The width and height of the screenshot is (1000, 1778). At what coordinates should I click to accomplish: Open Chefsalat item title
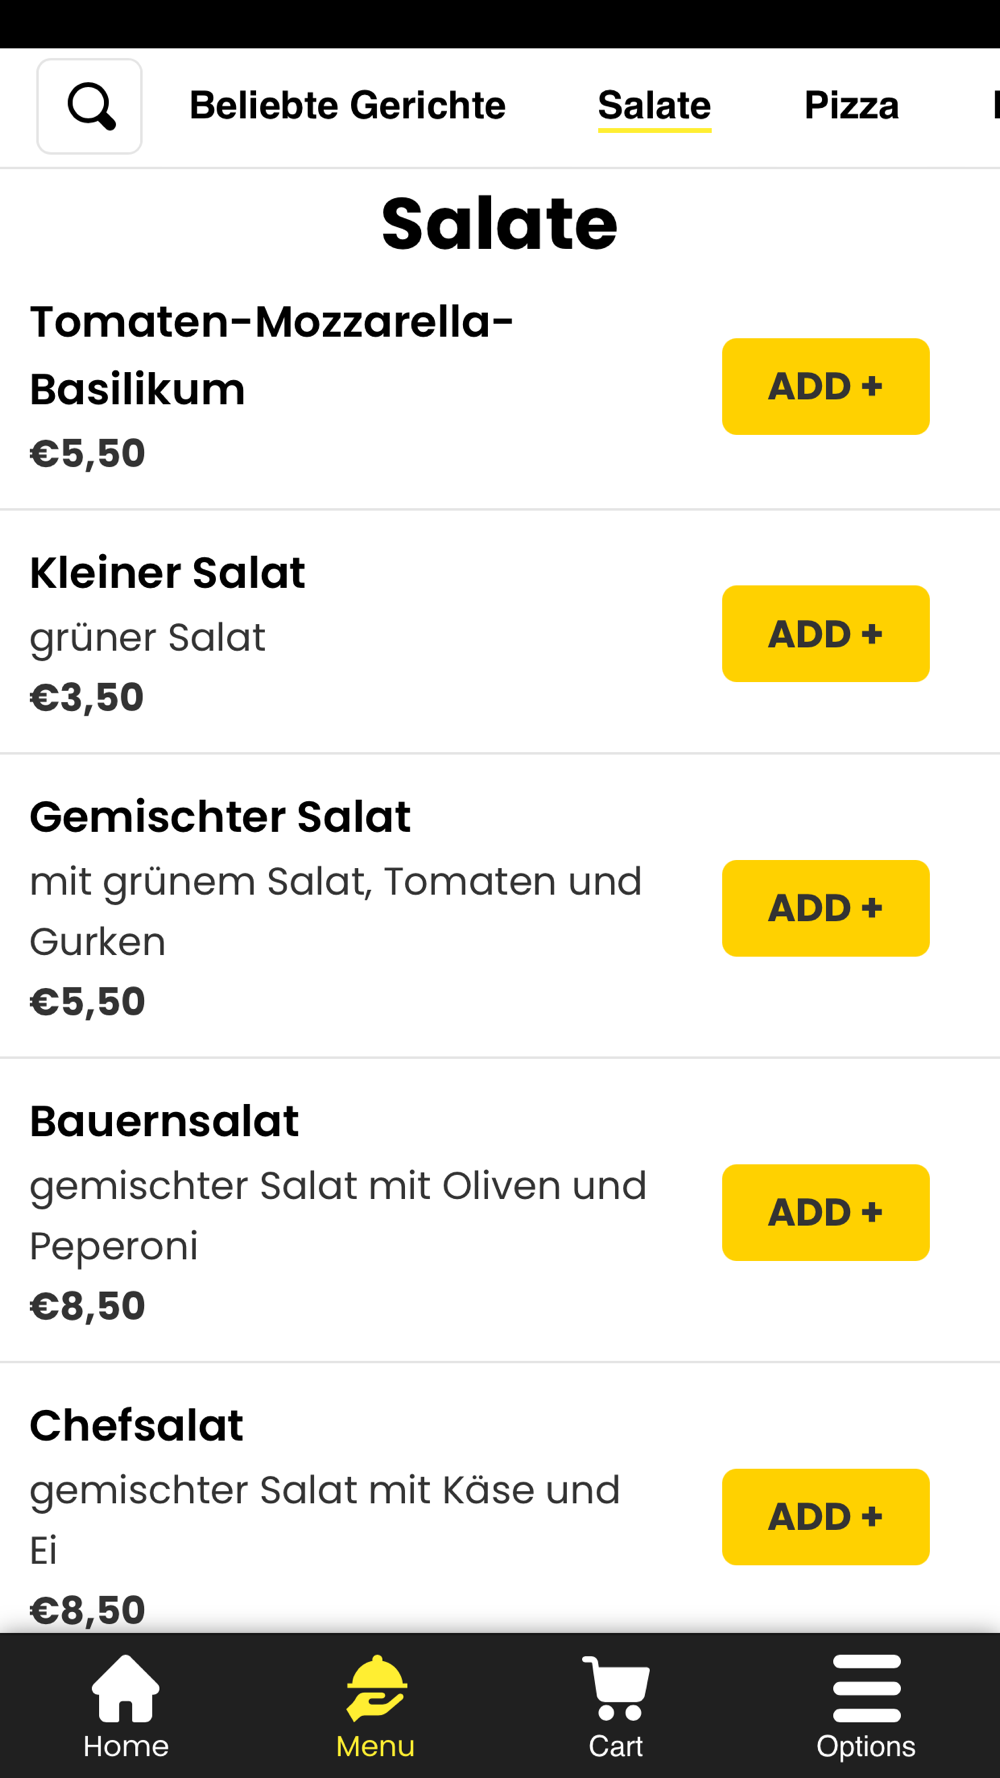point(136,1425)
